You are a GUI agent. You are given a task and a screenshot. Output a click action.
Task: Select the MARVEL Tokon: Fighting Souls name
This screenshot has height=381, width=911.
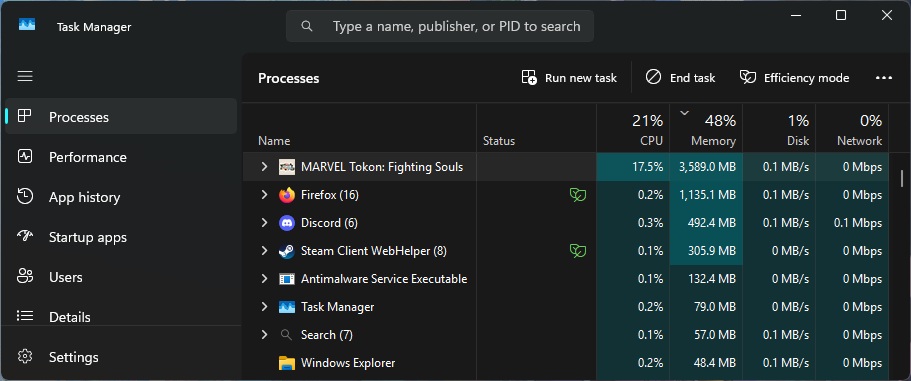382,167
